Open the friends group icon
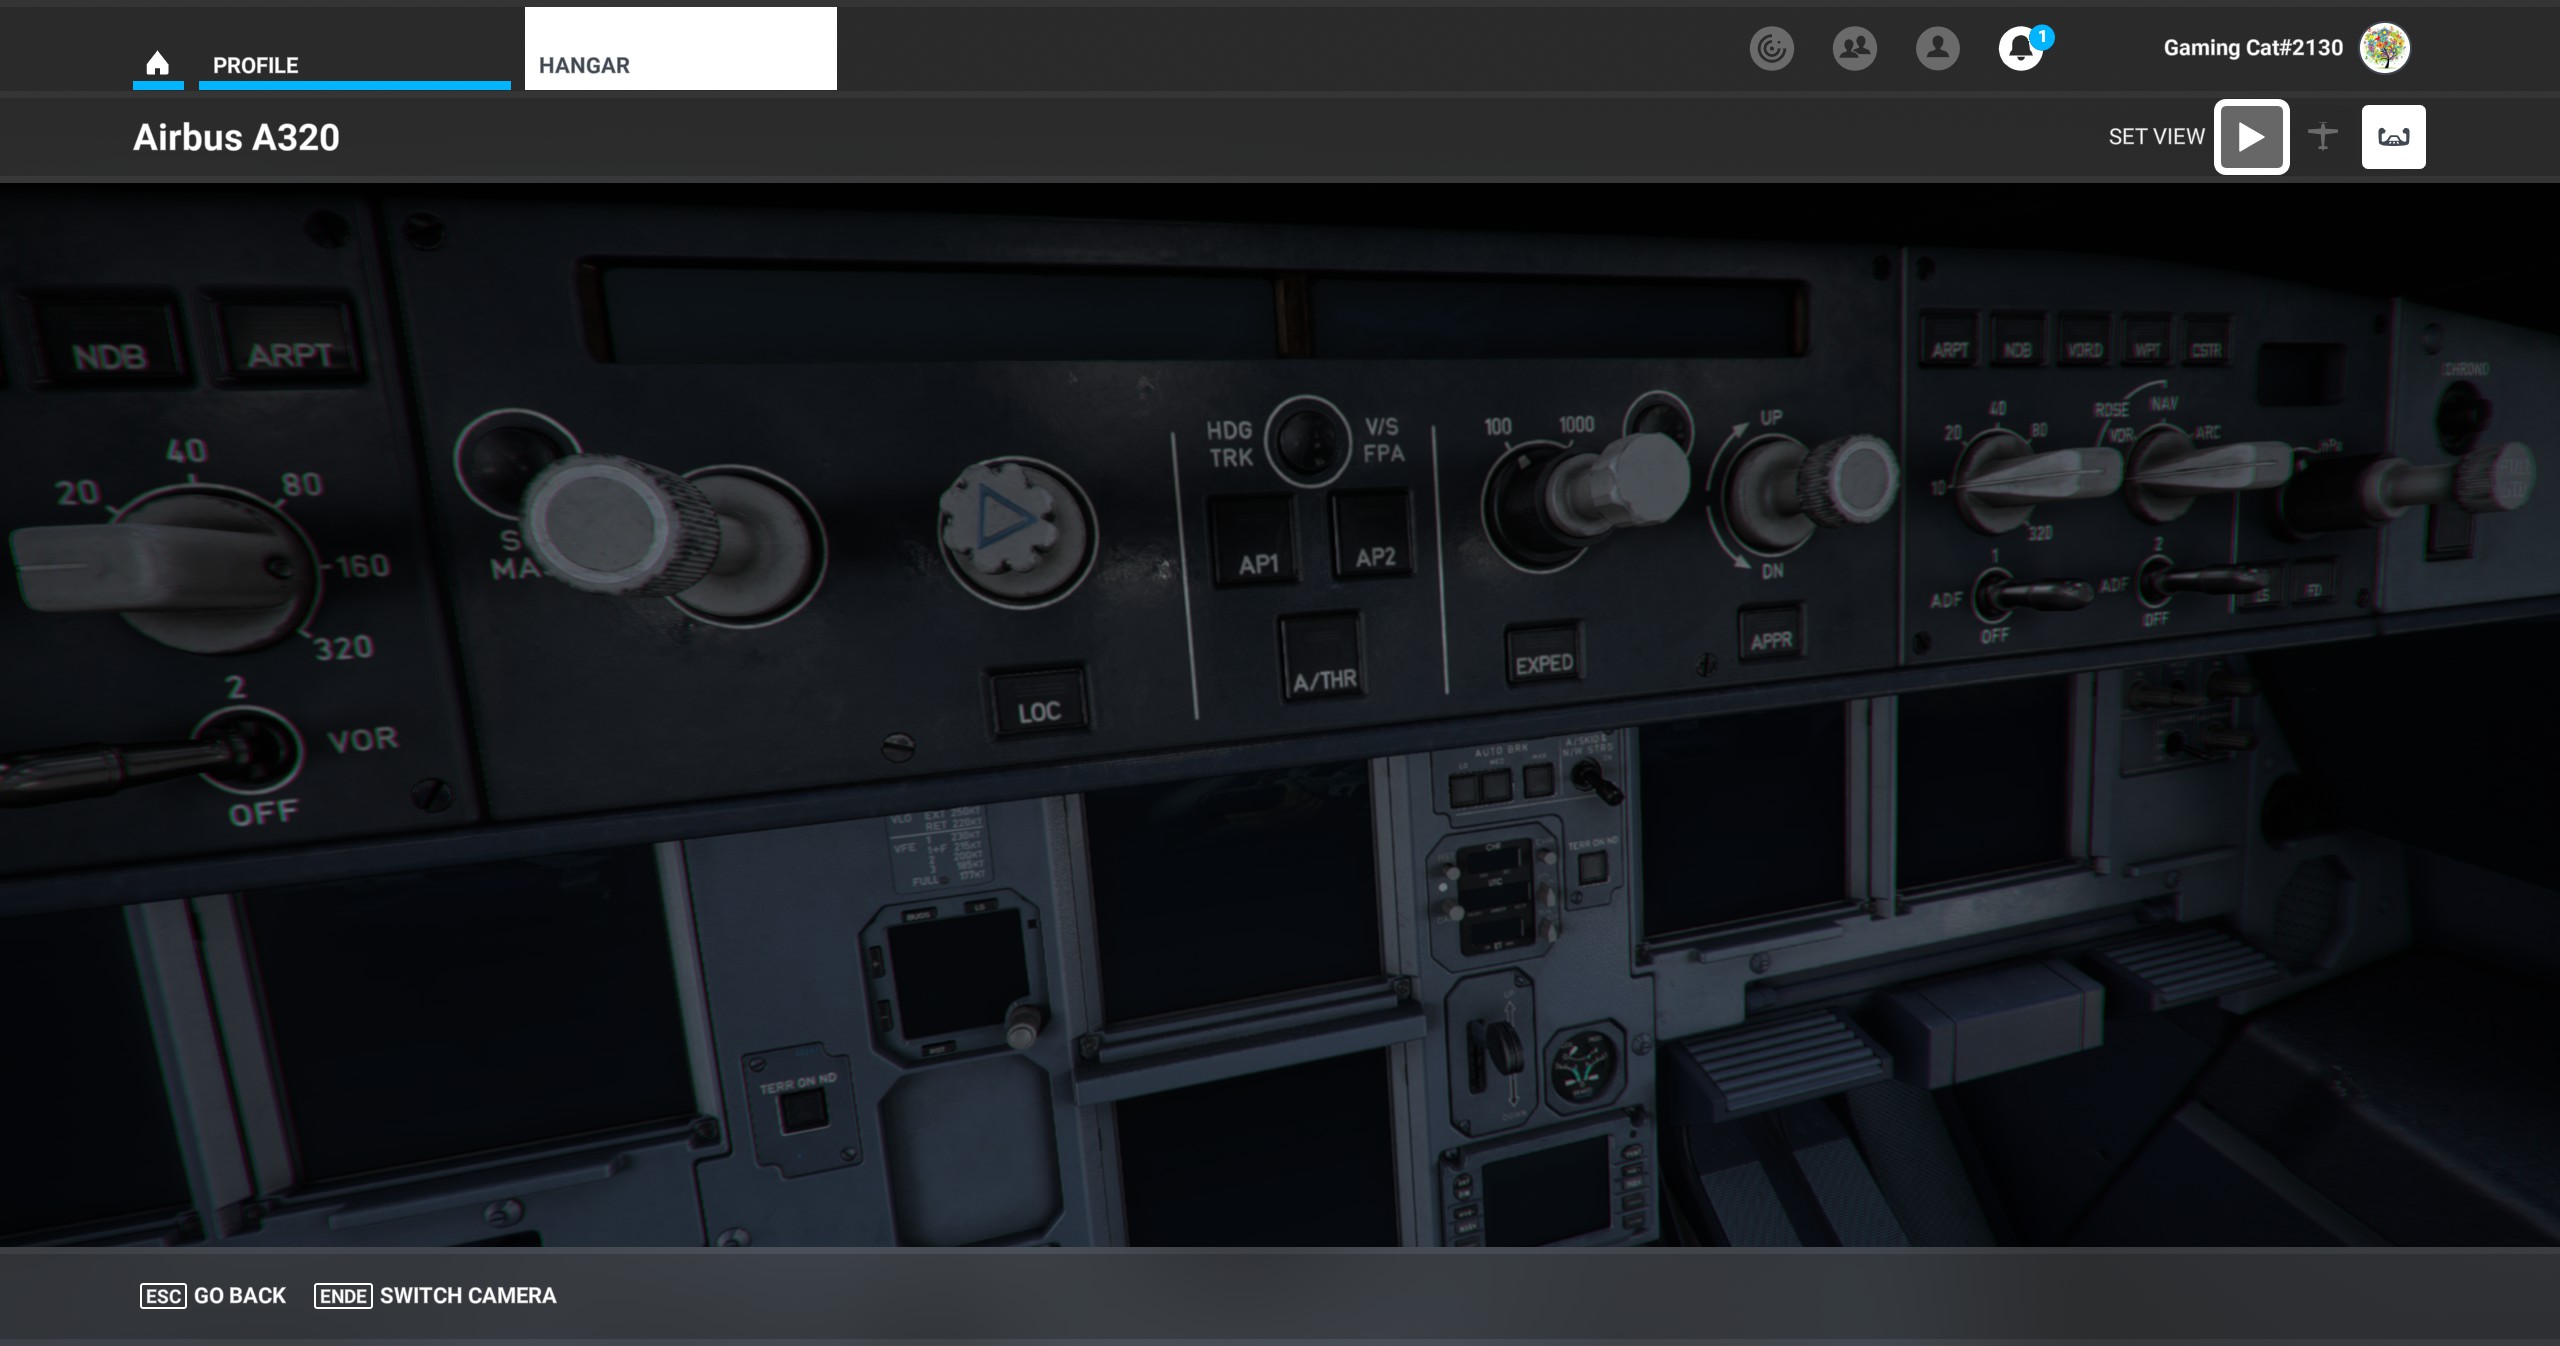 point(1854,48)
